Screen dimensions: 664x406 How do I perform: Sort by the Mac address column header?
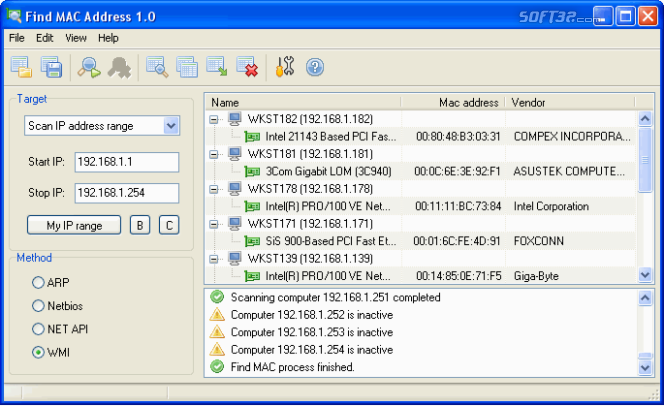(x=453, y=102)
